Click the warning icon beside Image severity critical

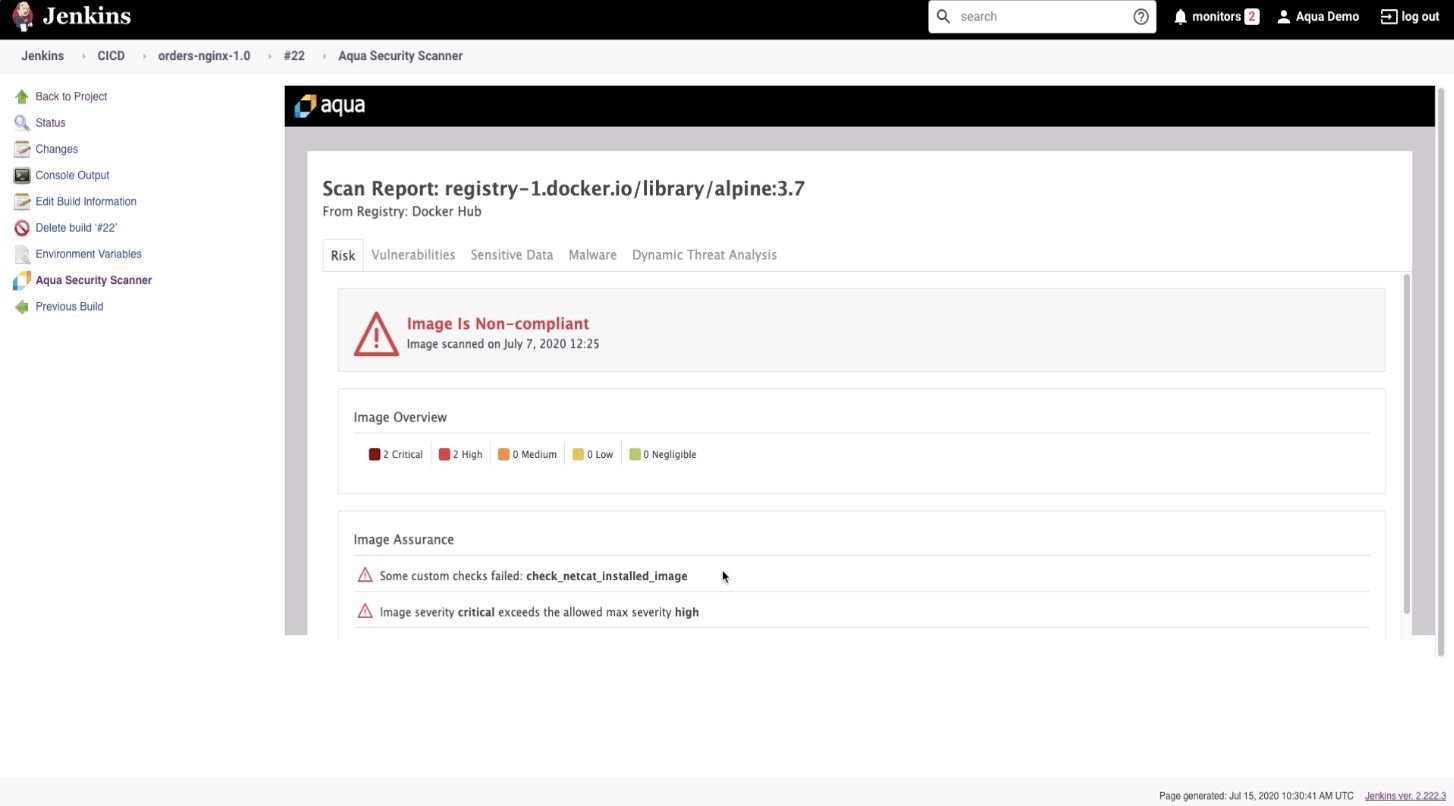point(365,611)
